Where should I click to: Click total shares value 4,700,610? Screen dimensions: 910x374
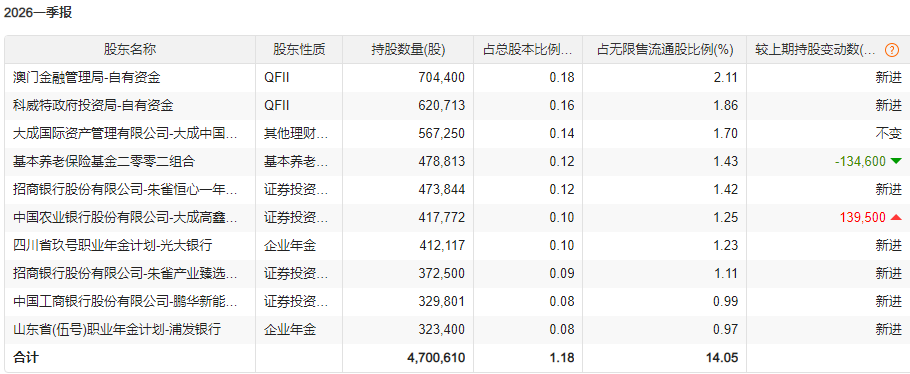(436, 357)
